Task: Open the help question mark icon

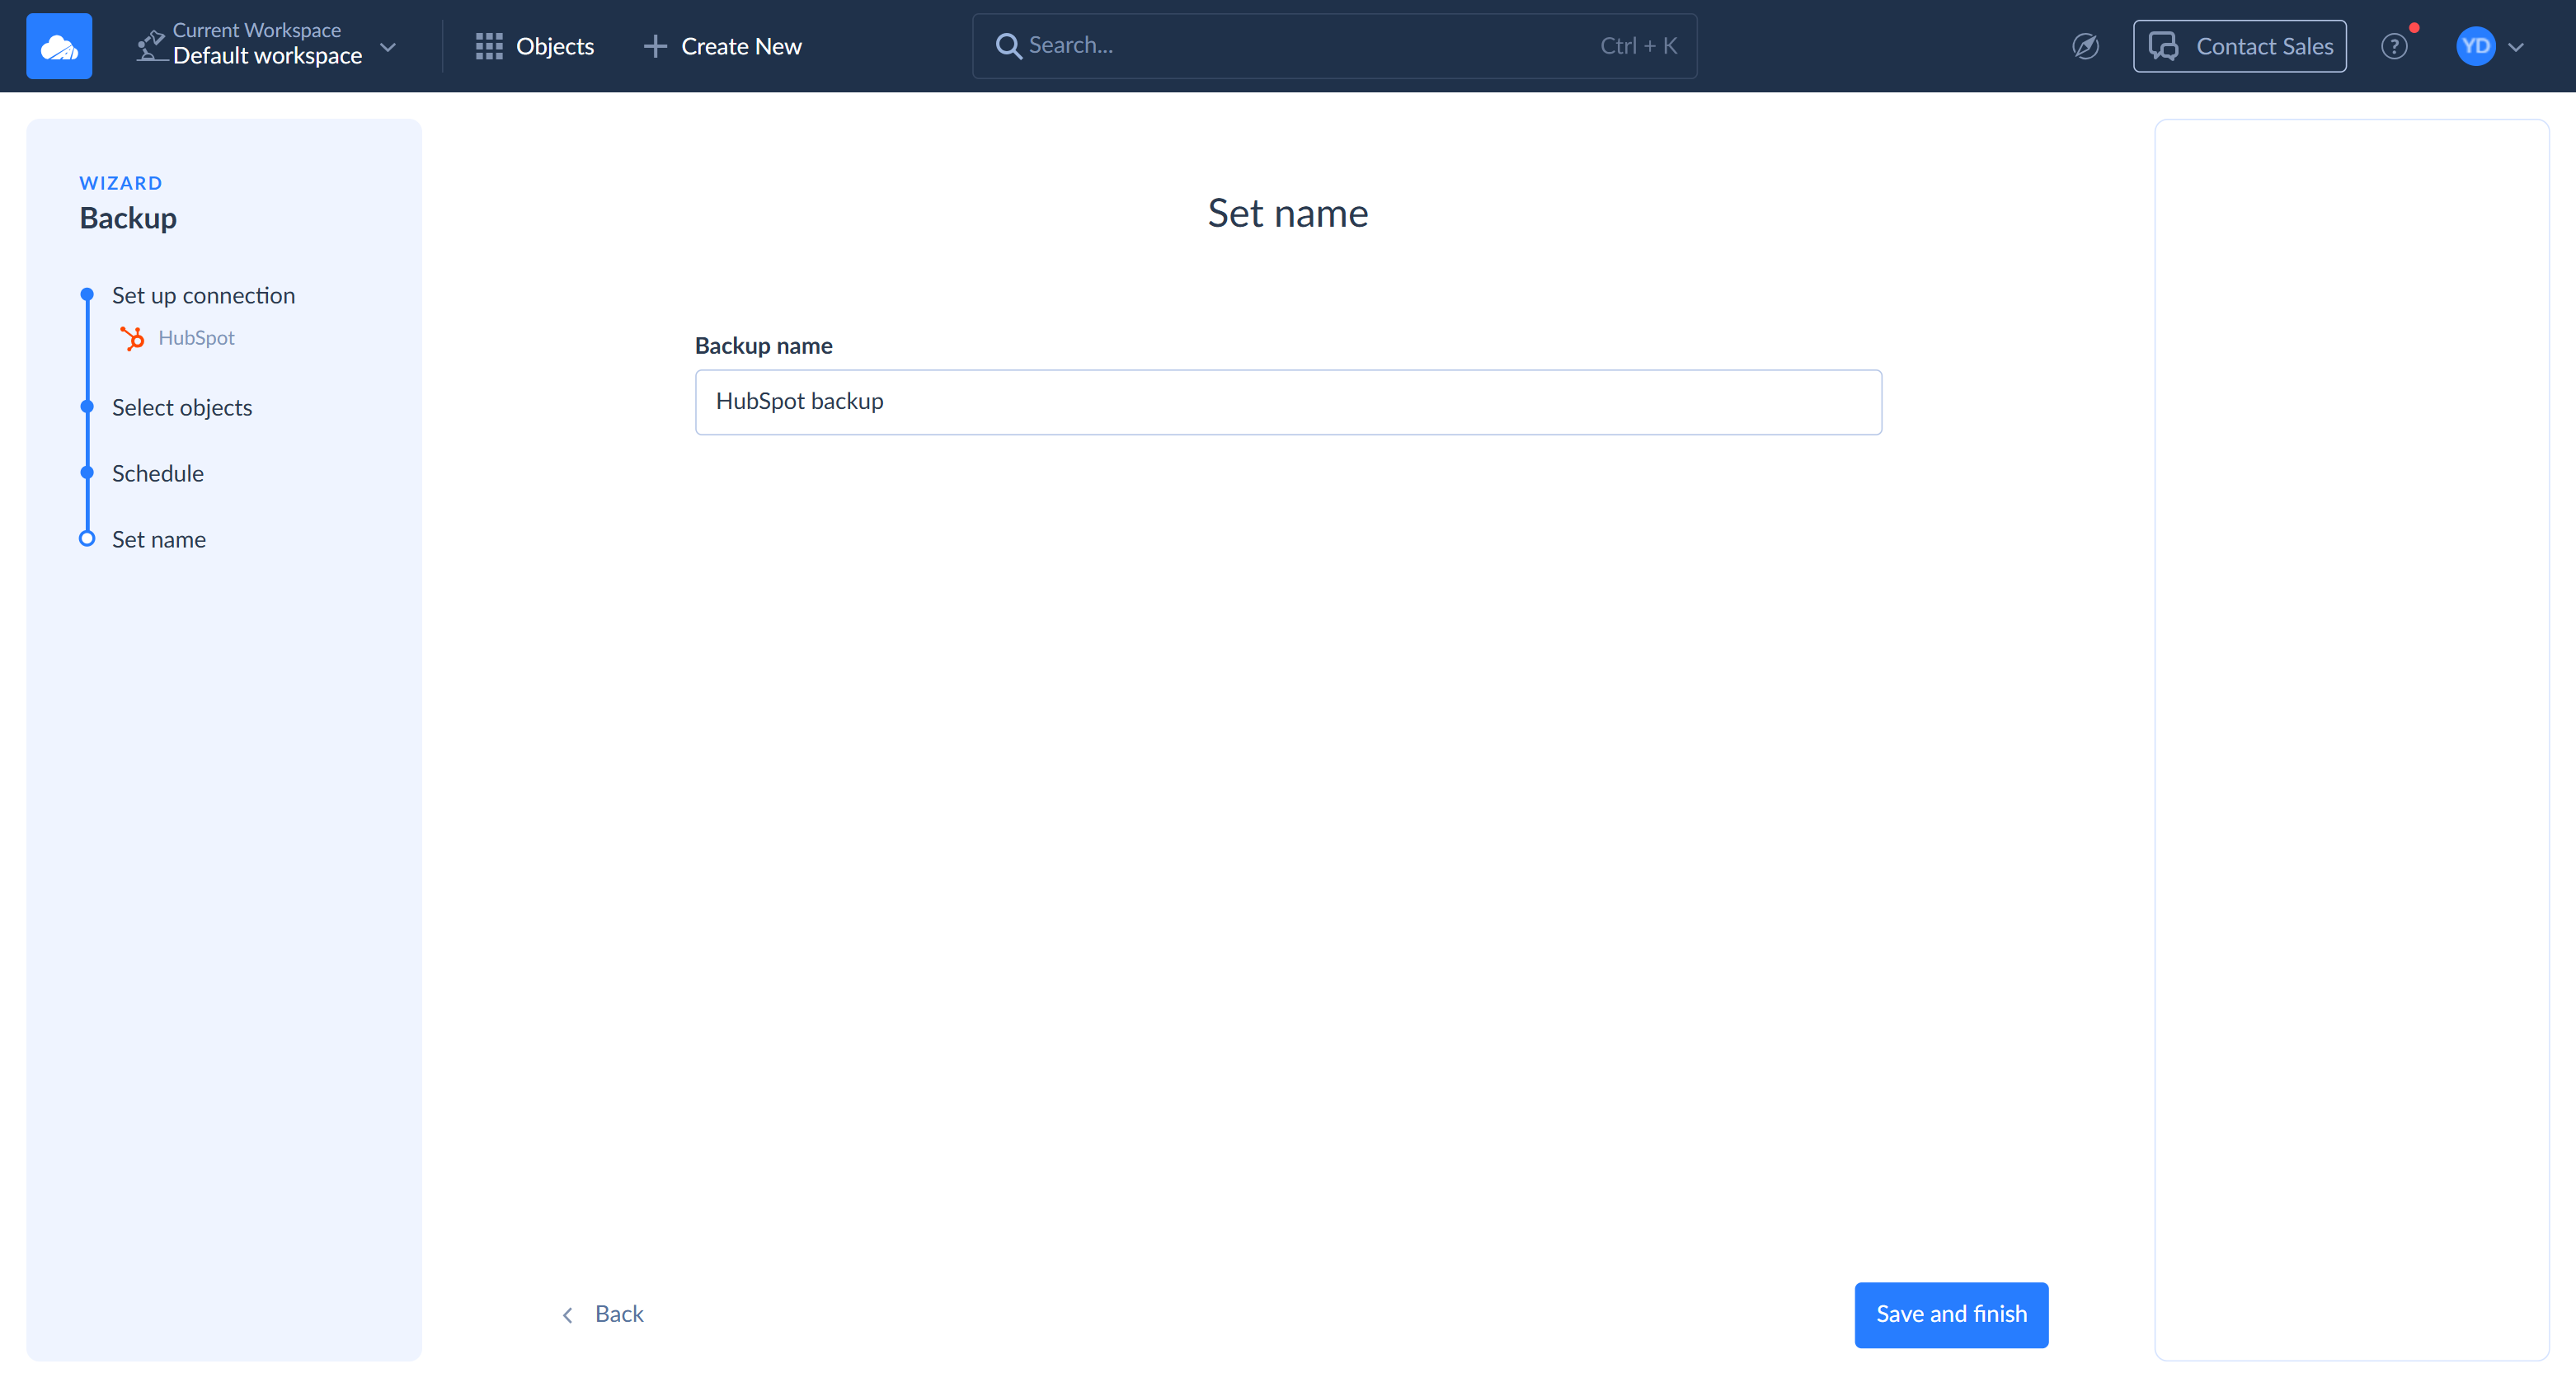Action: (x=2394, y=46)
